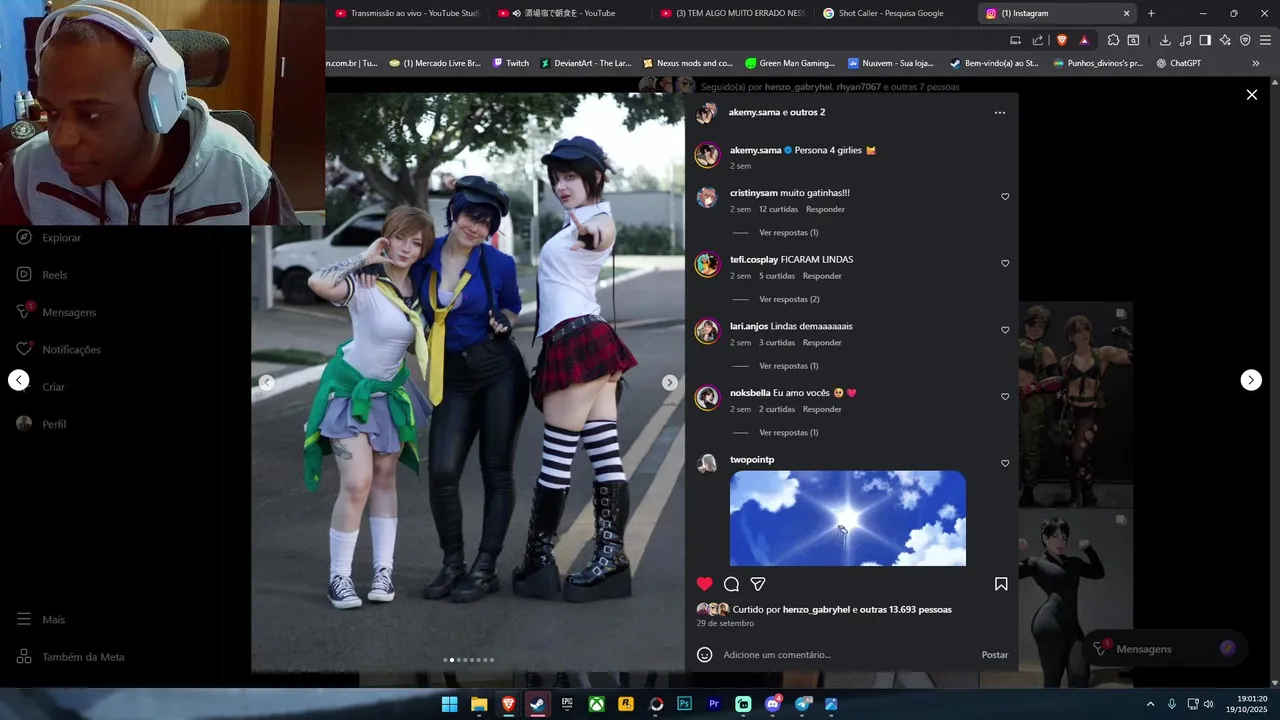
Task: Like tefi.cosplay's comment with its heart
Action: (x=1005, y=264)
